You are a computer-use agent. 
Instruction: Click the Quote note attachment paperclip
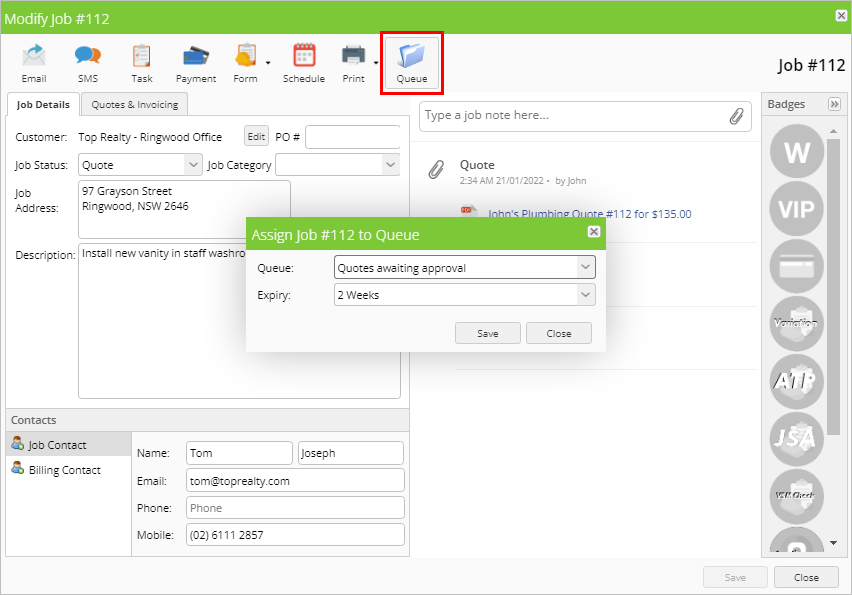(x=436, y=170)
